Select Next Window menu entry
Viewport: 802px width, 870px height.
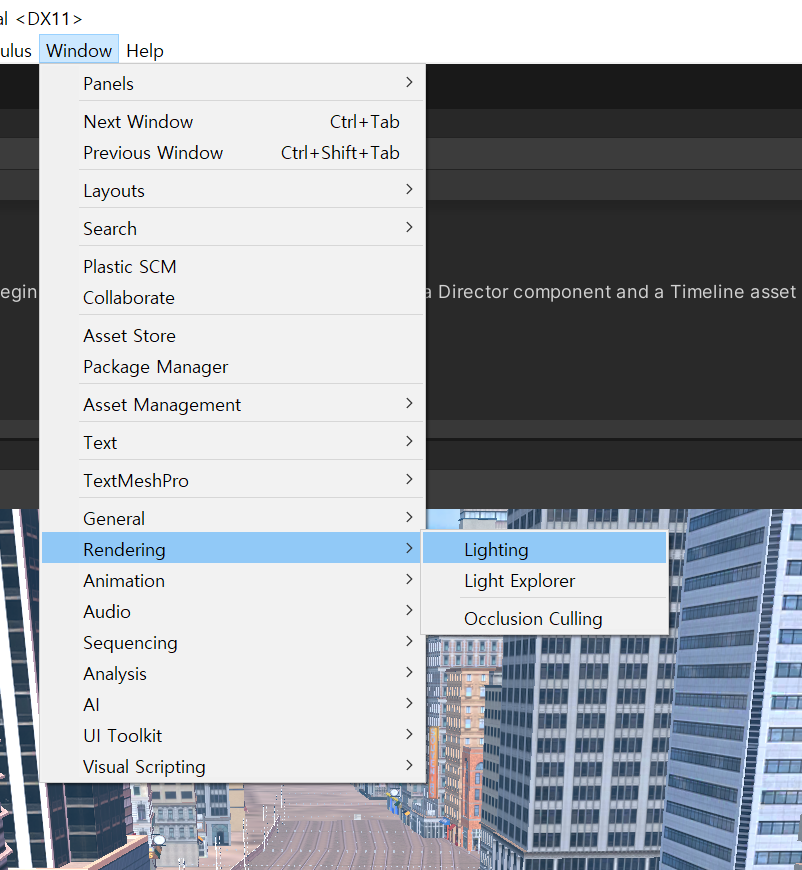click(x=233, y=122)
